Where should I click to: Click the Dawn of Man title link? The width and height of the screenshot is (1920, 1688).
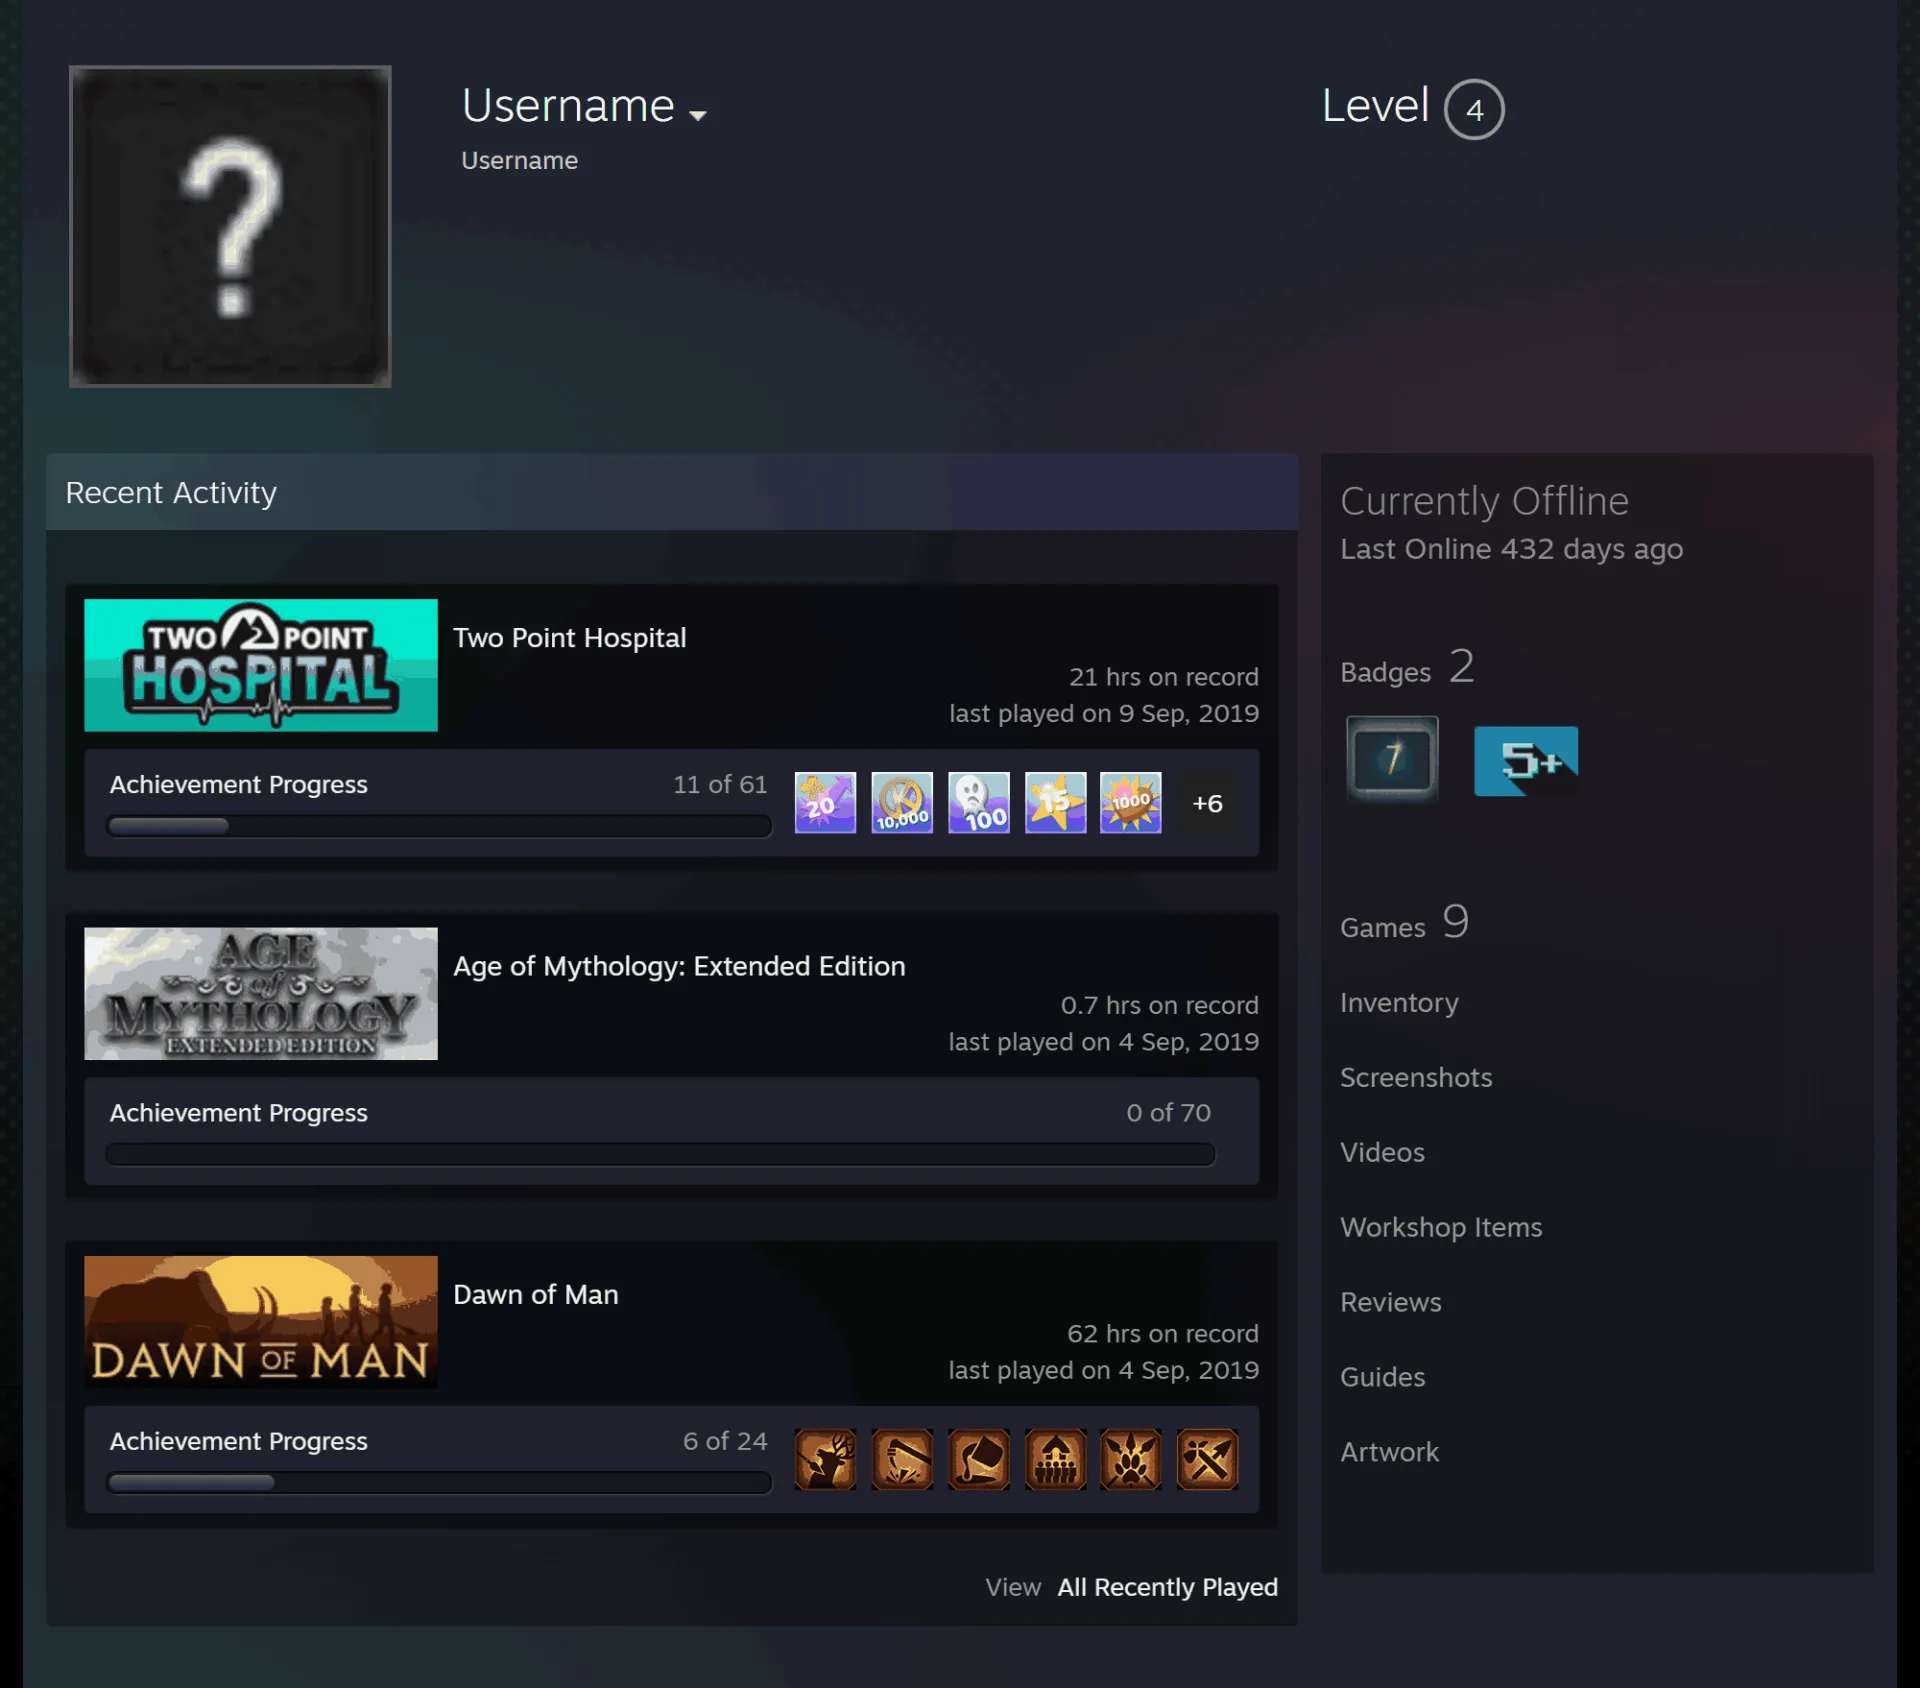[x=536, y=1294]
